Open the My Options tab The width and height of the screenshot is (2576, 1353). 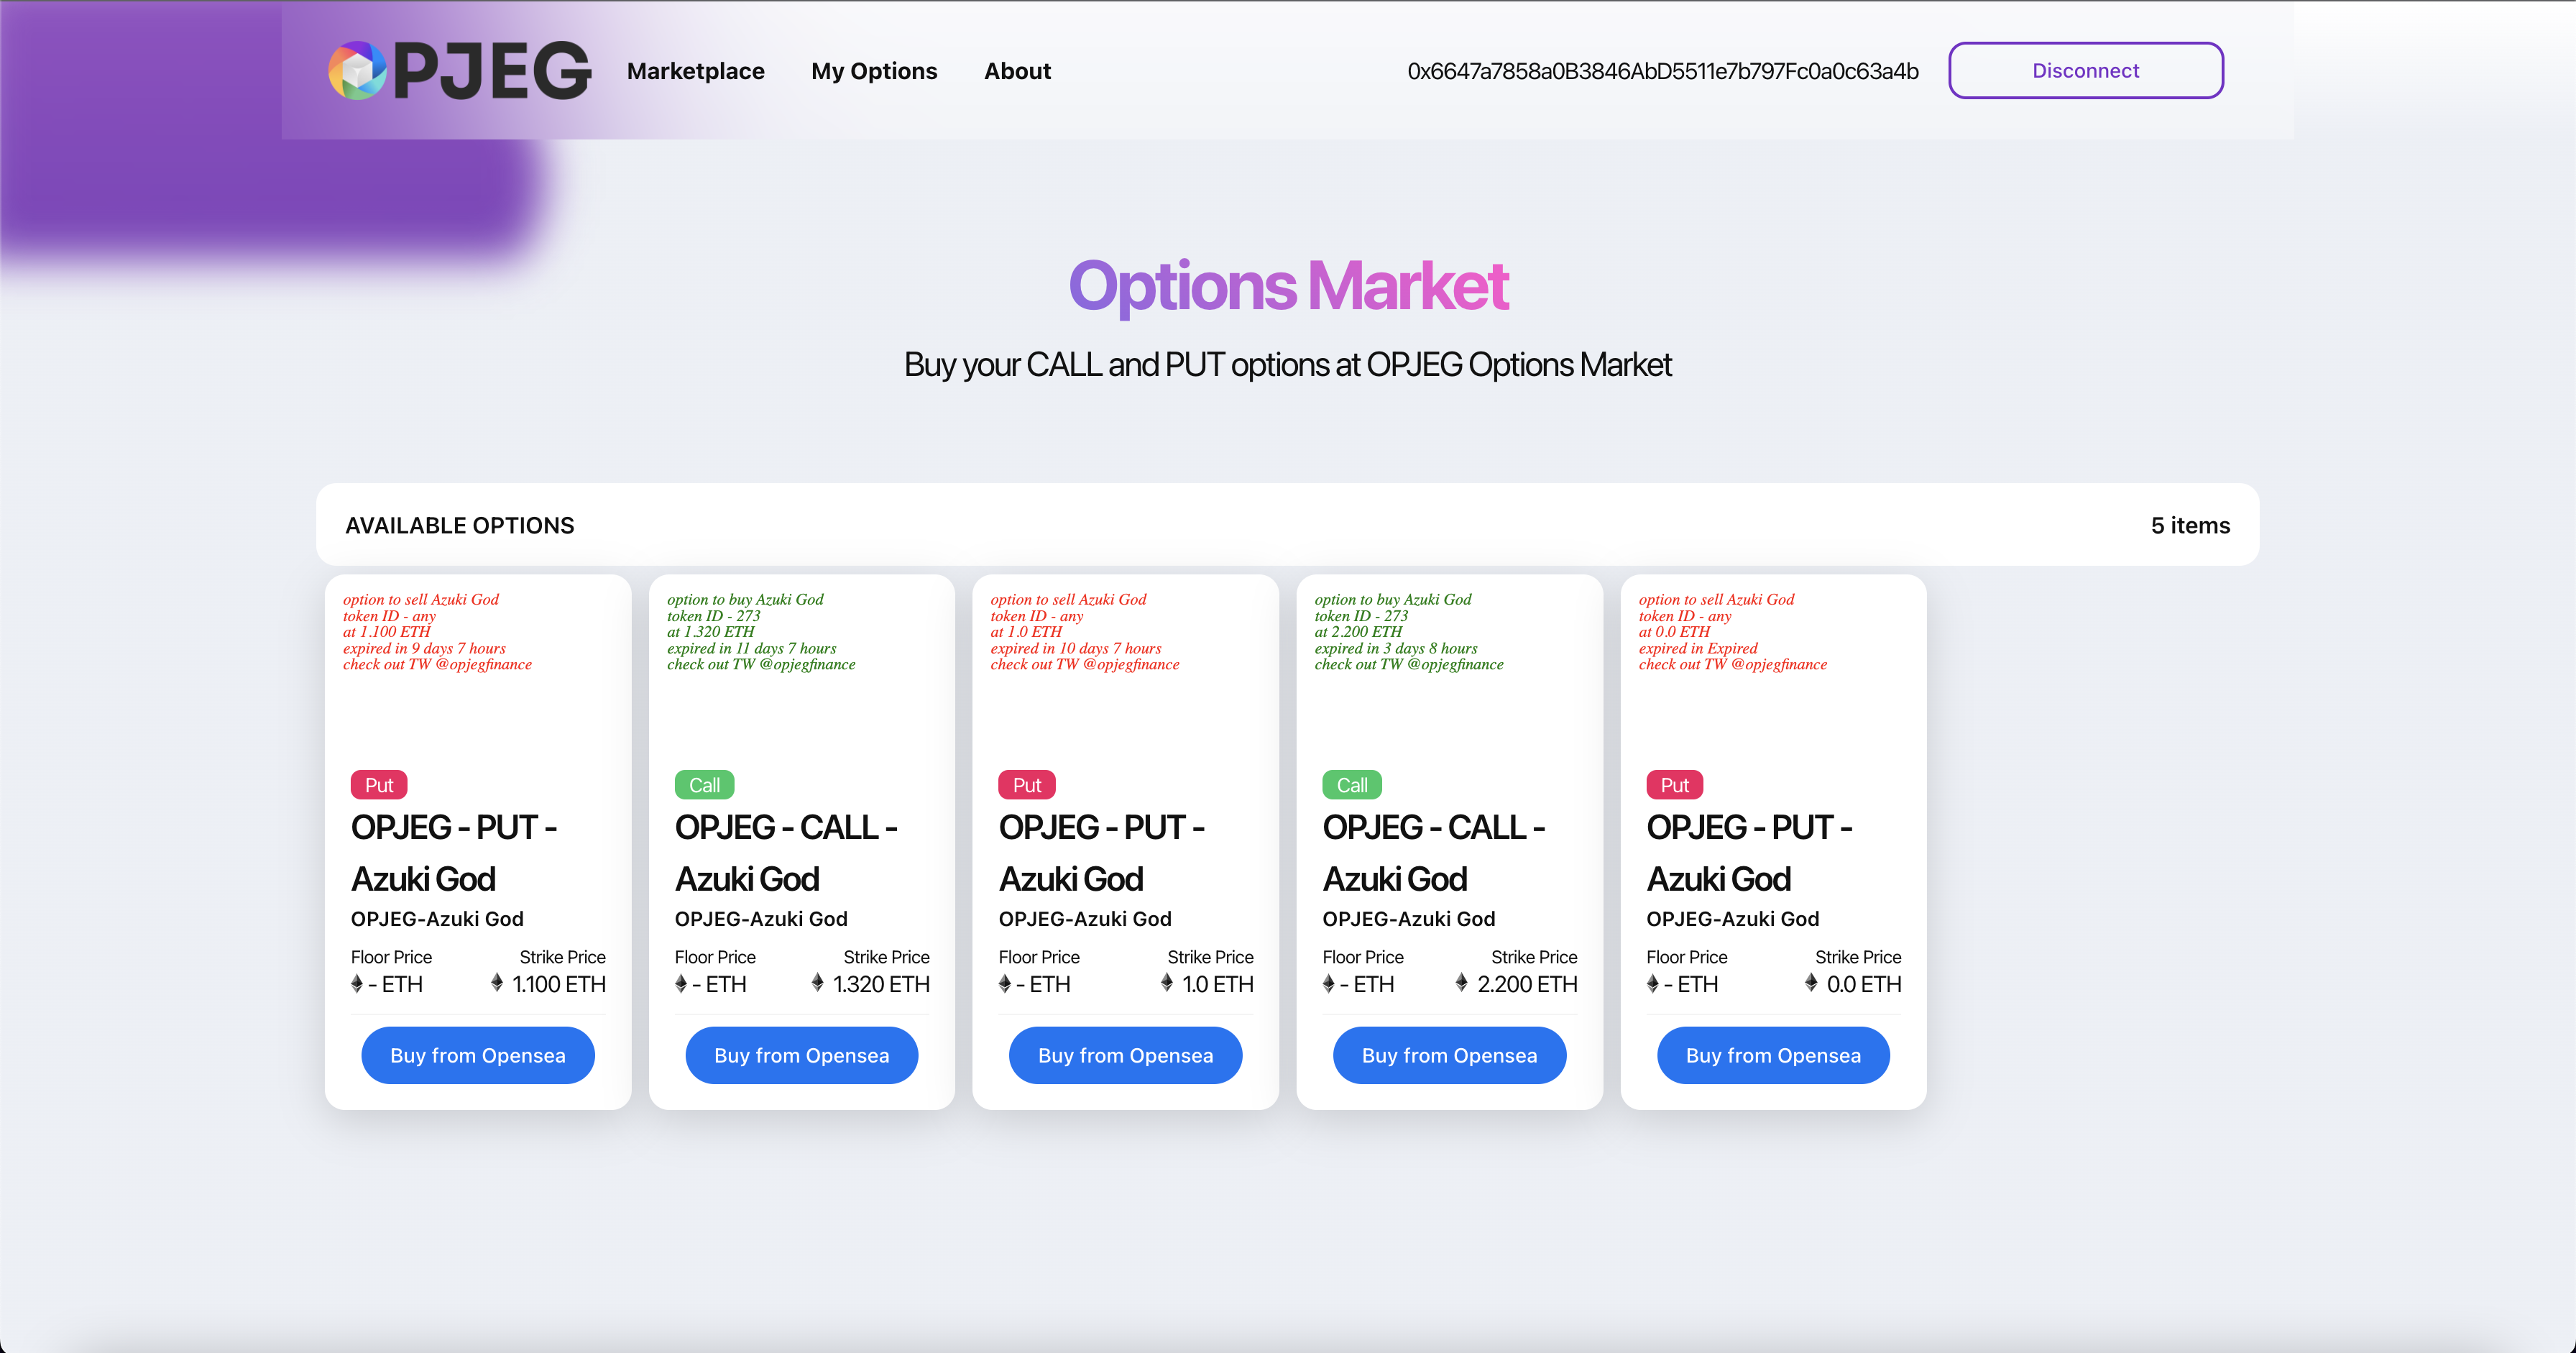[x=874, y=70]
